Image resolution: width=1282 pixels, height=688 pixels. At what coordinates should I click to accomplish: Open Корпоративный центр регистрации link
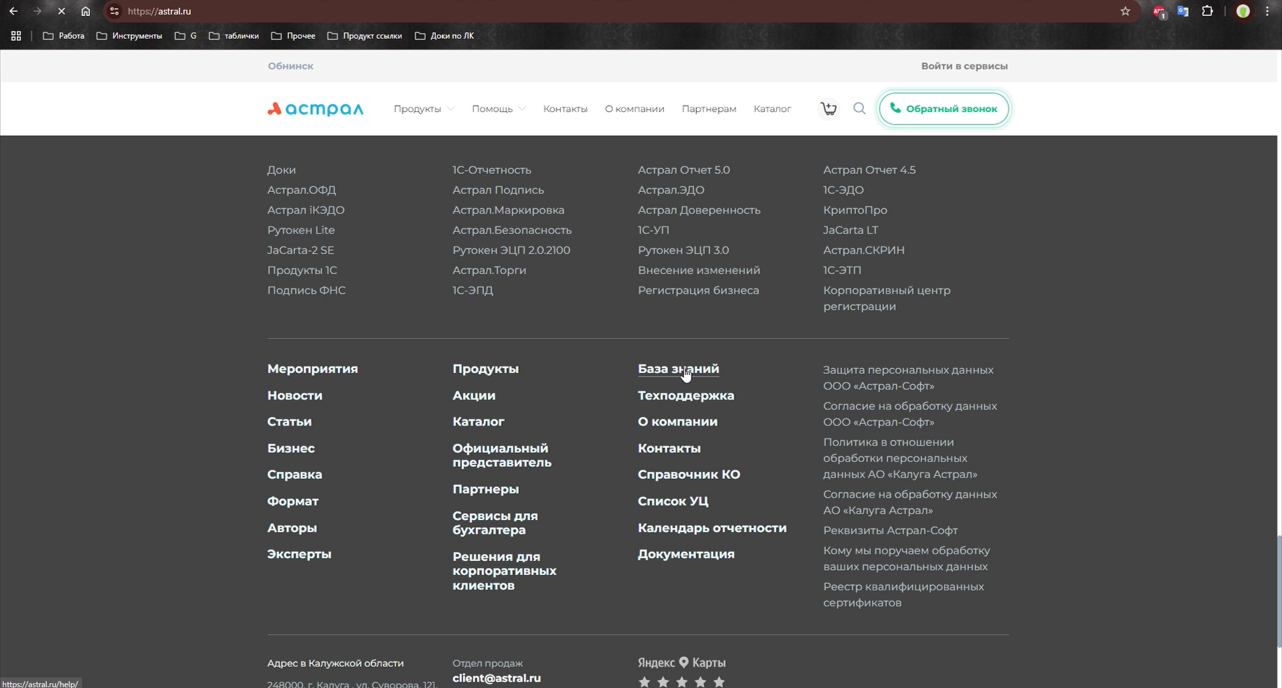coord(887,298)
